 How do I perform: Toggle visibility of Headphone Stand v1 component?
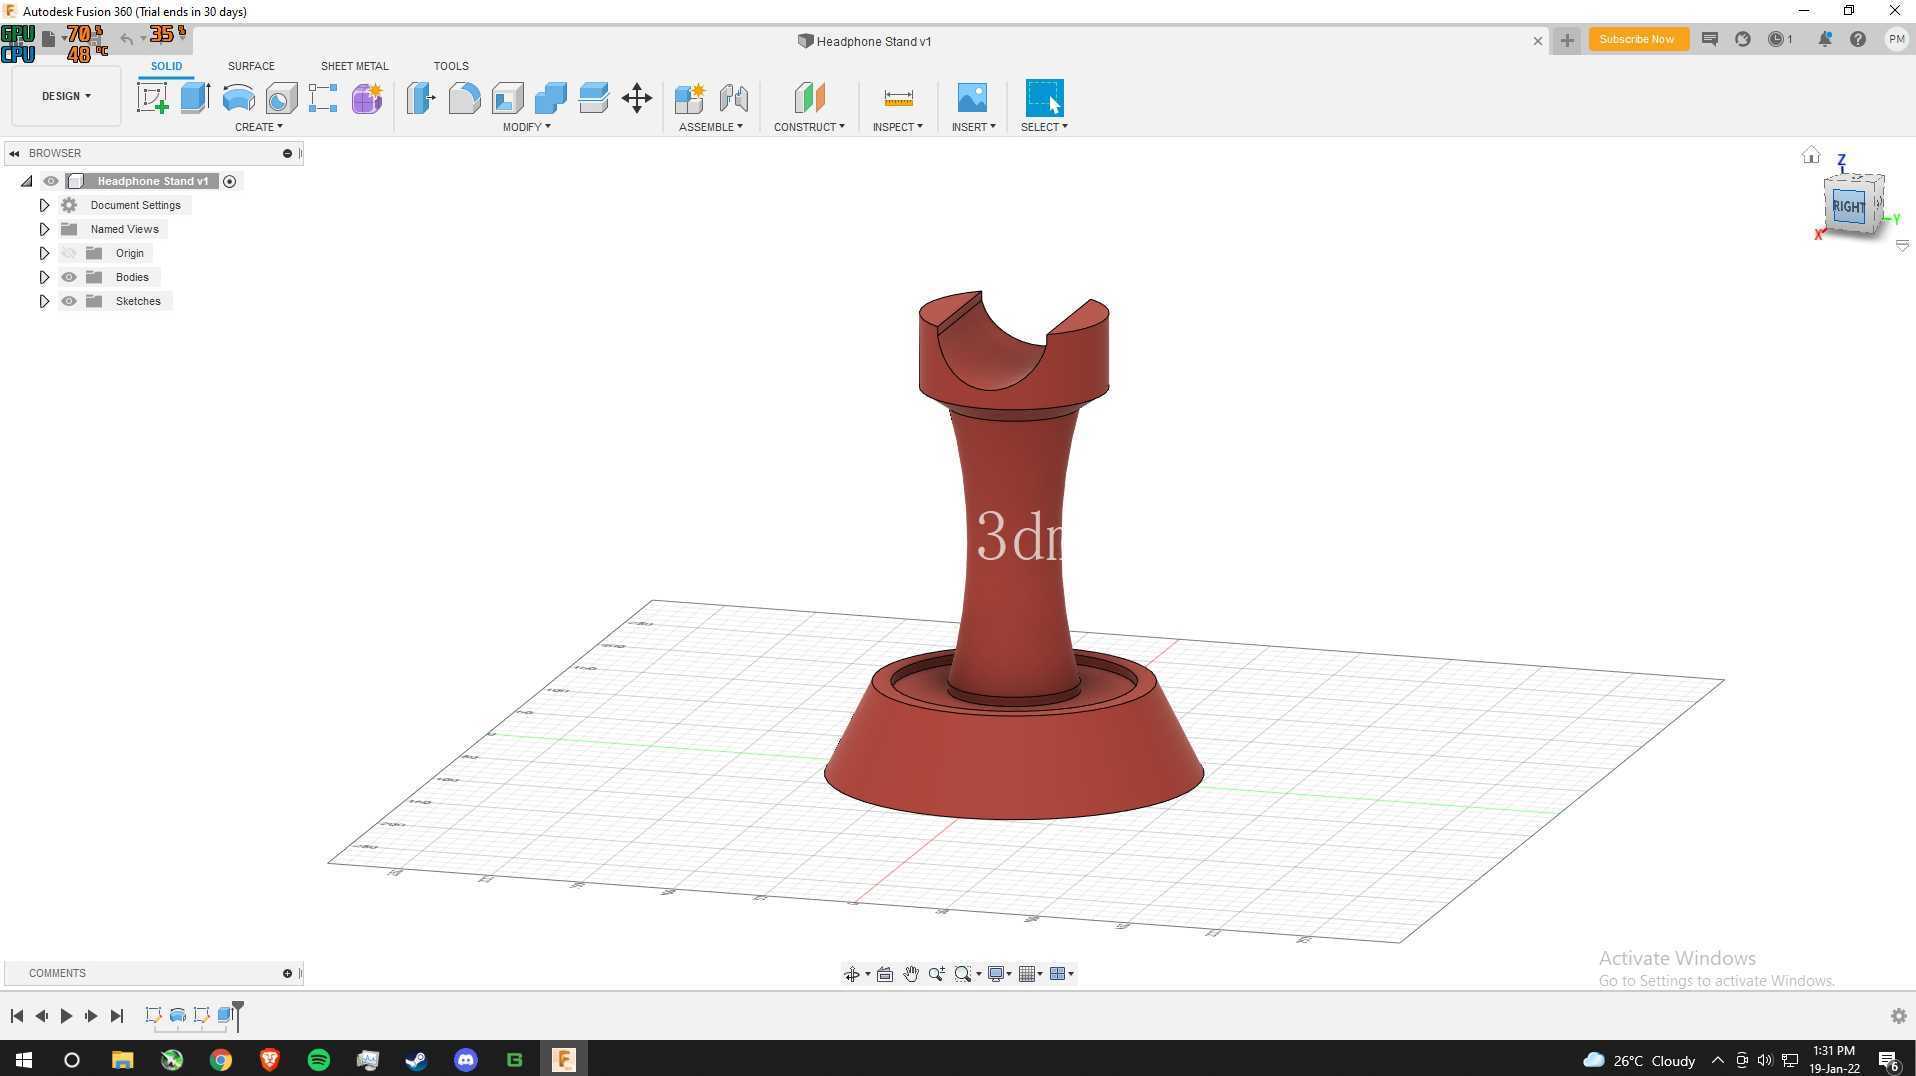click(51, 181)
